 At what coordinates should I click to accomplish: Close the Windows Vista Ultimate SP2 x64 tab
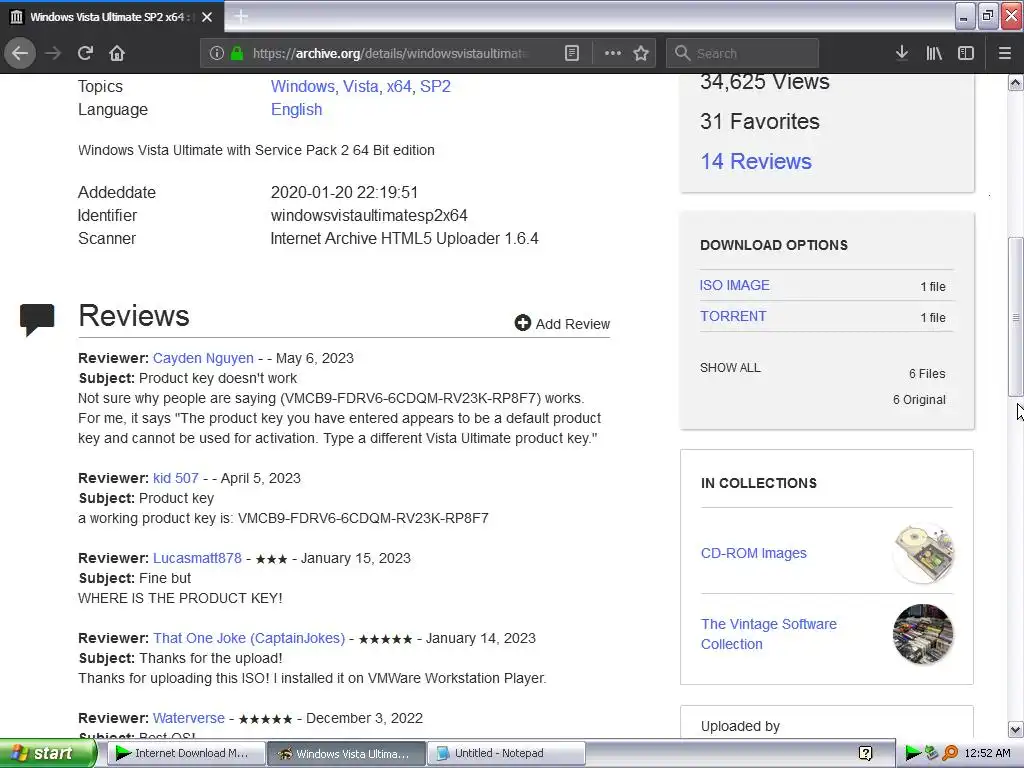tap(207, 16)
